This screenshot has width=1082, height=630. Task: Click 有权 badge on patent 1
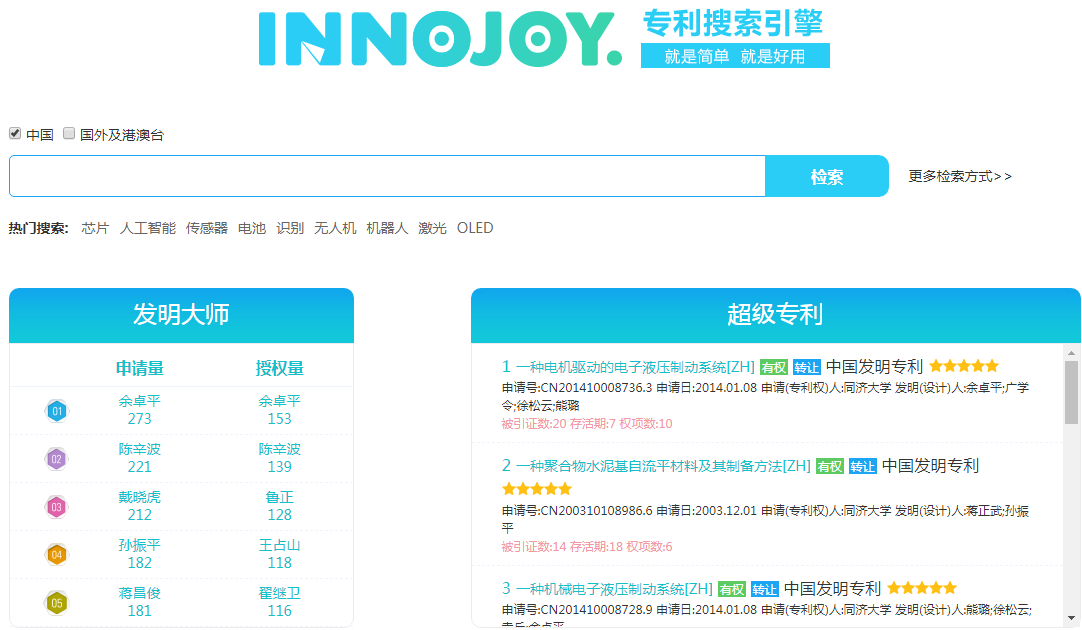(x=774, y=368)
